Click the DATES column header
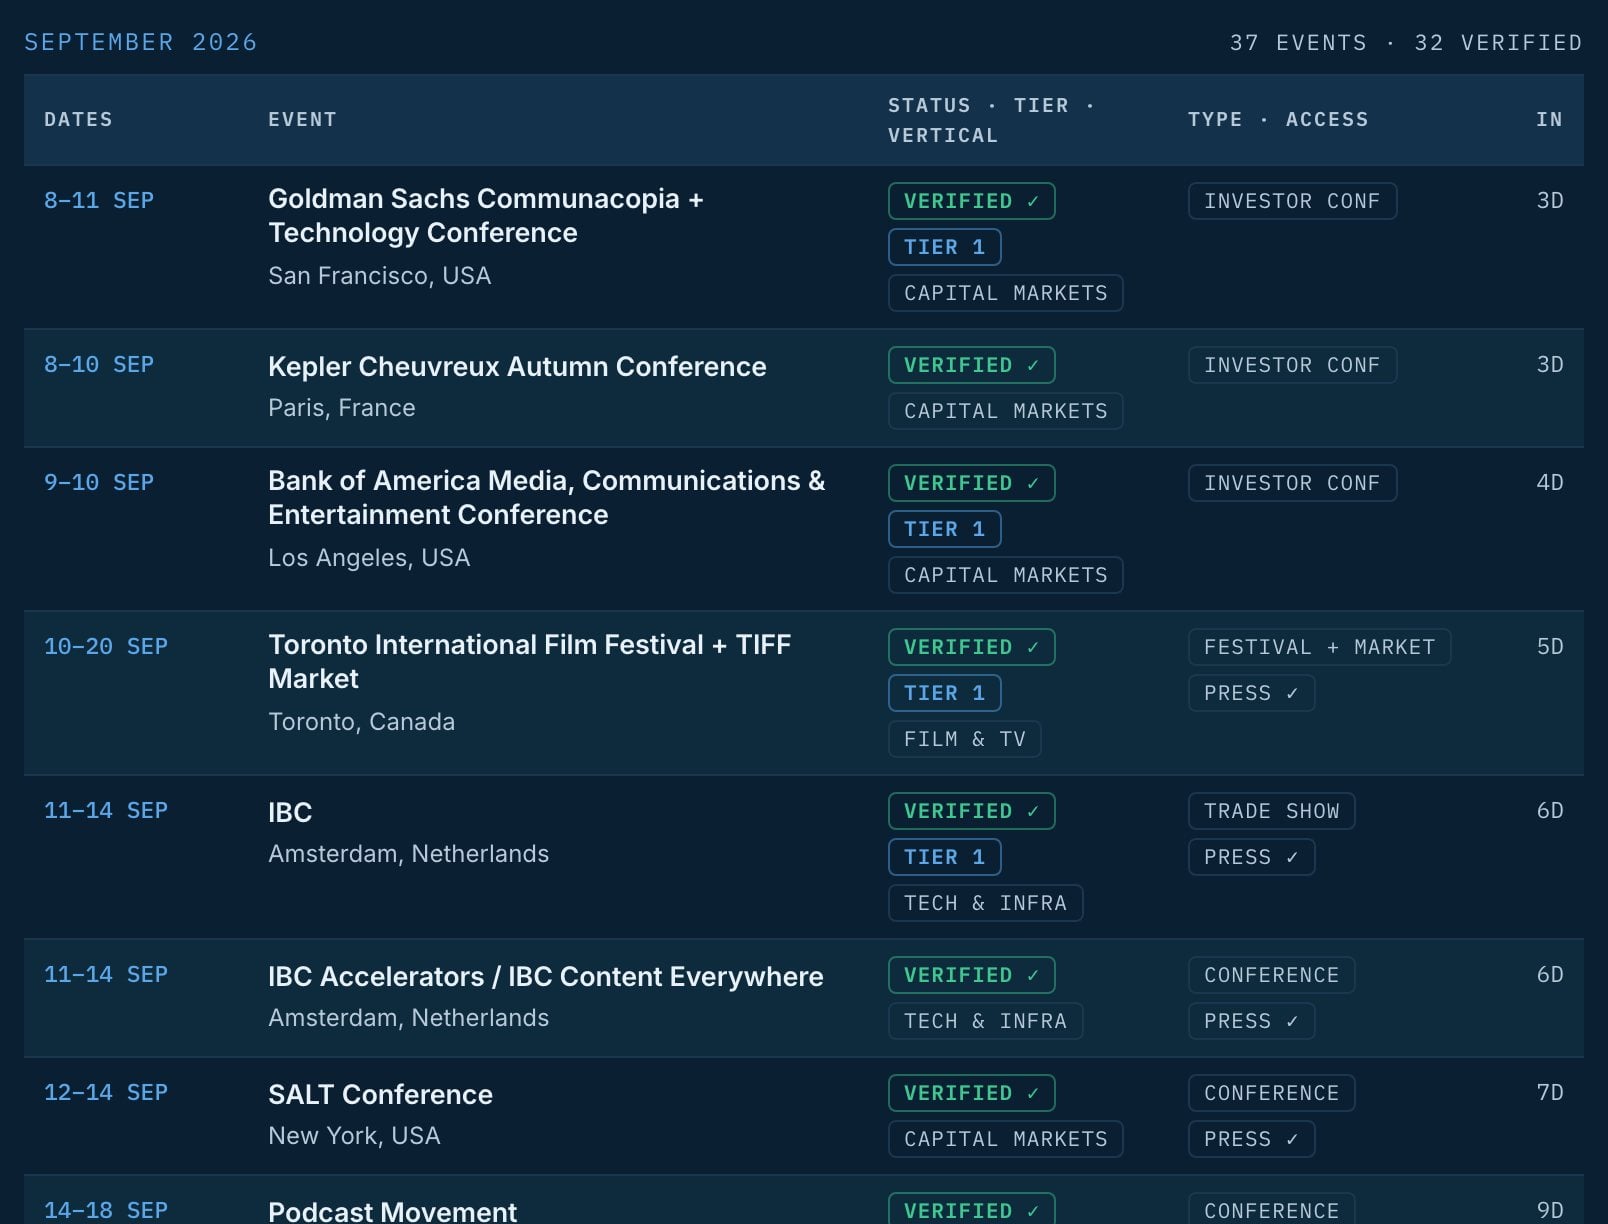Viewport: 1608px width, 1224px height. 78,119
